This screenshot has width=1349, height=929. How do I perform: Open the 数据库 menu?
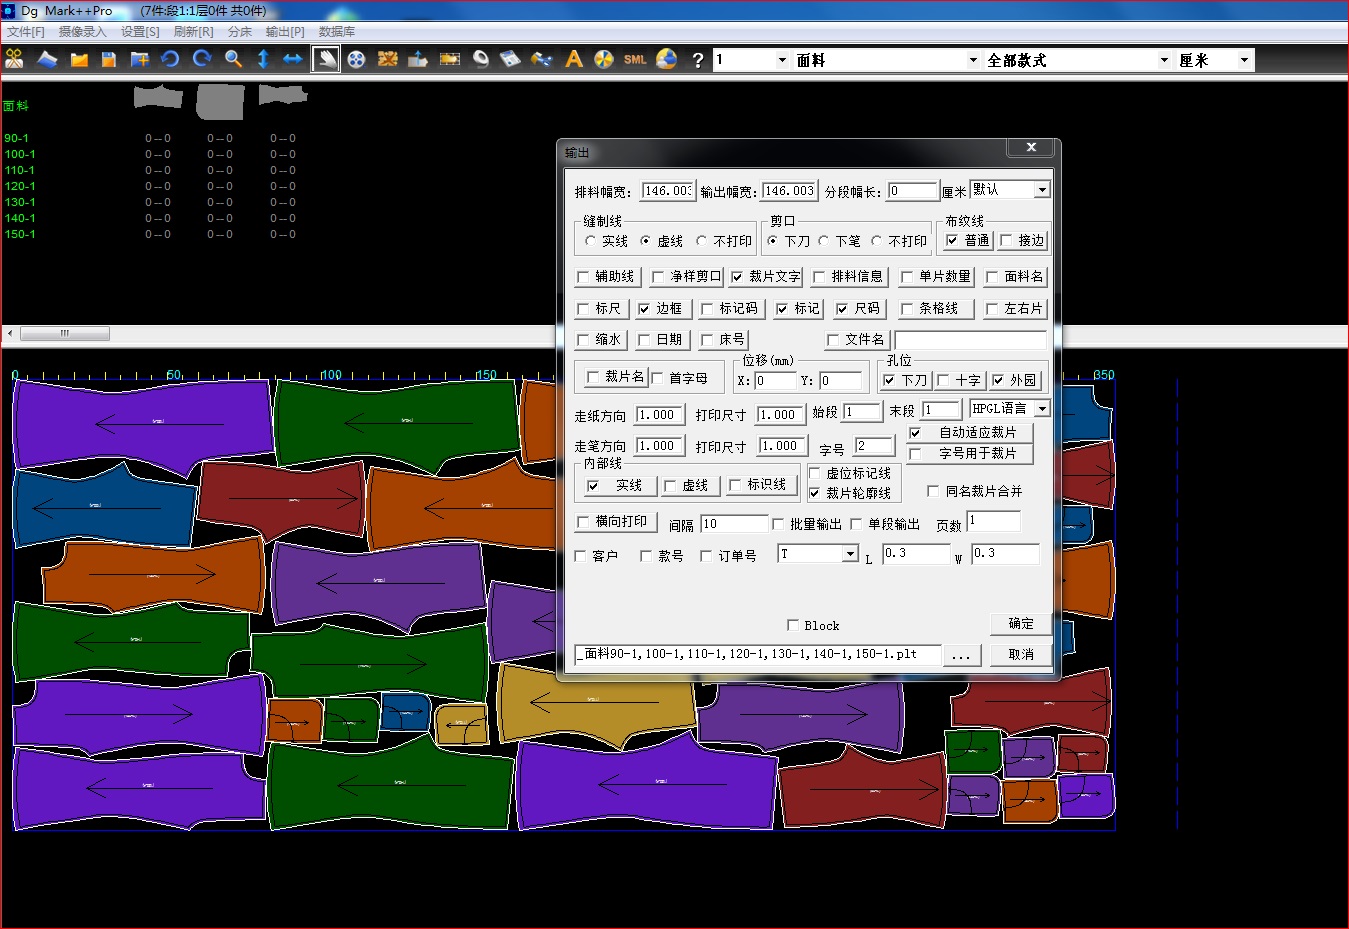click(x=337, y=32)
